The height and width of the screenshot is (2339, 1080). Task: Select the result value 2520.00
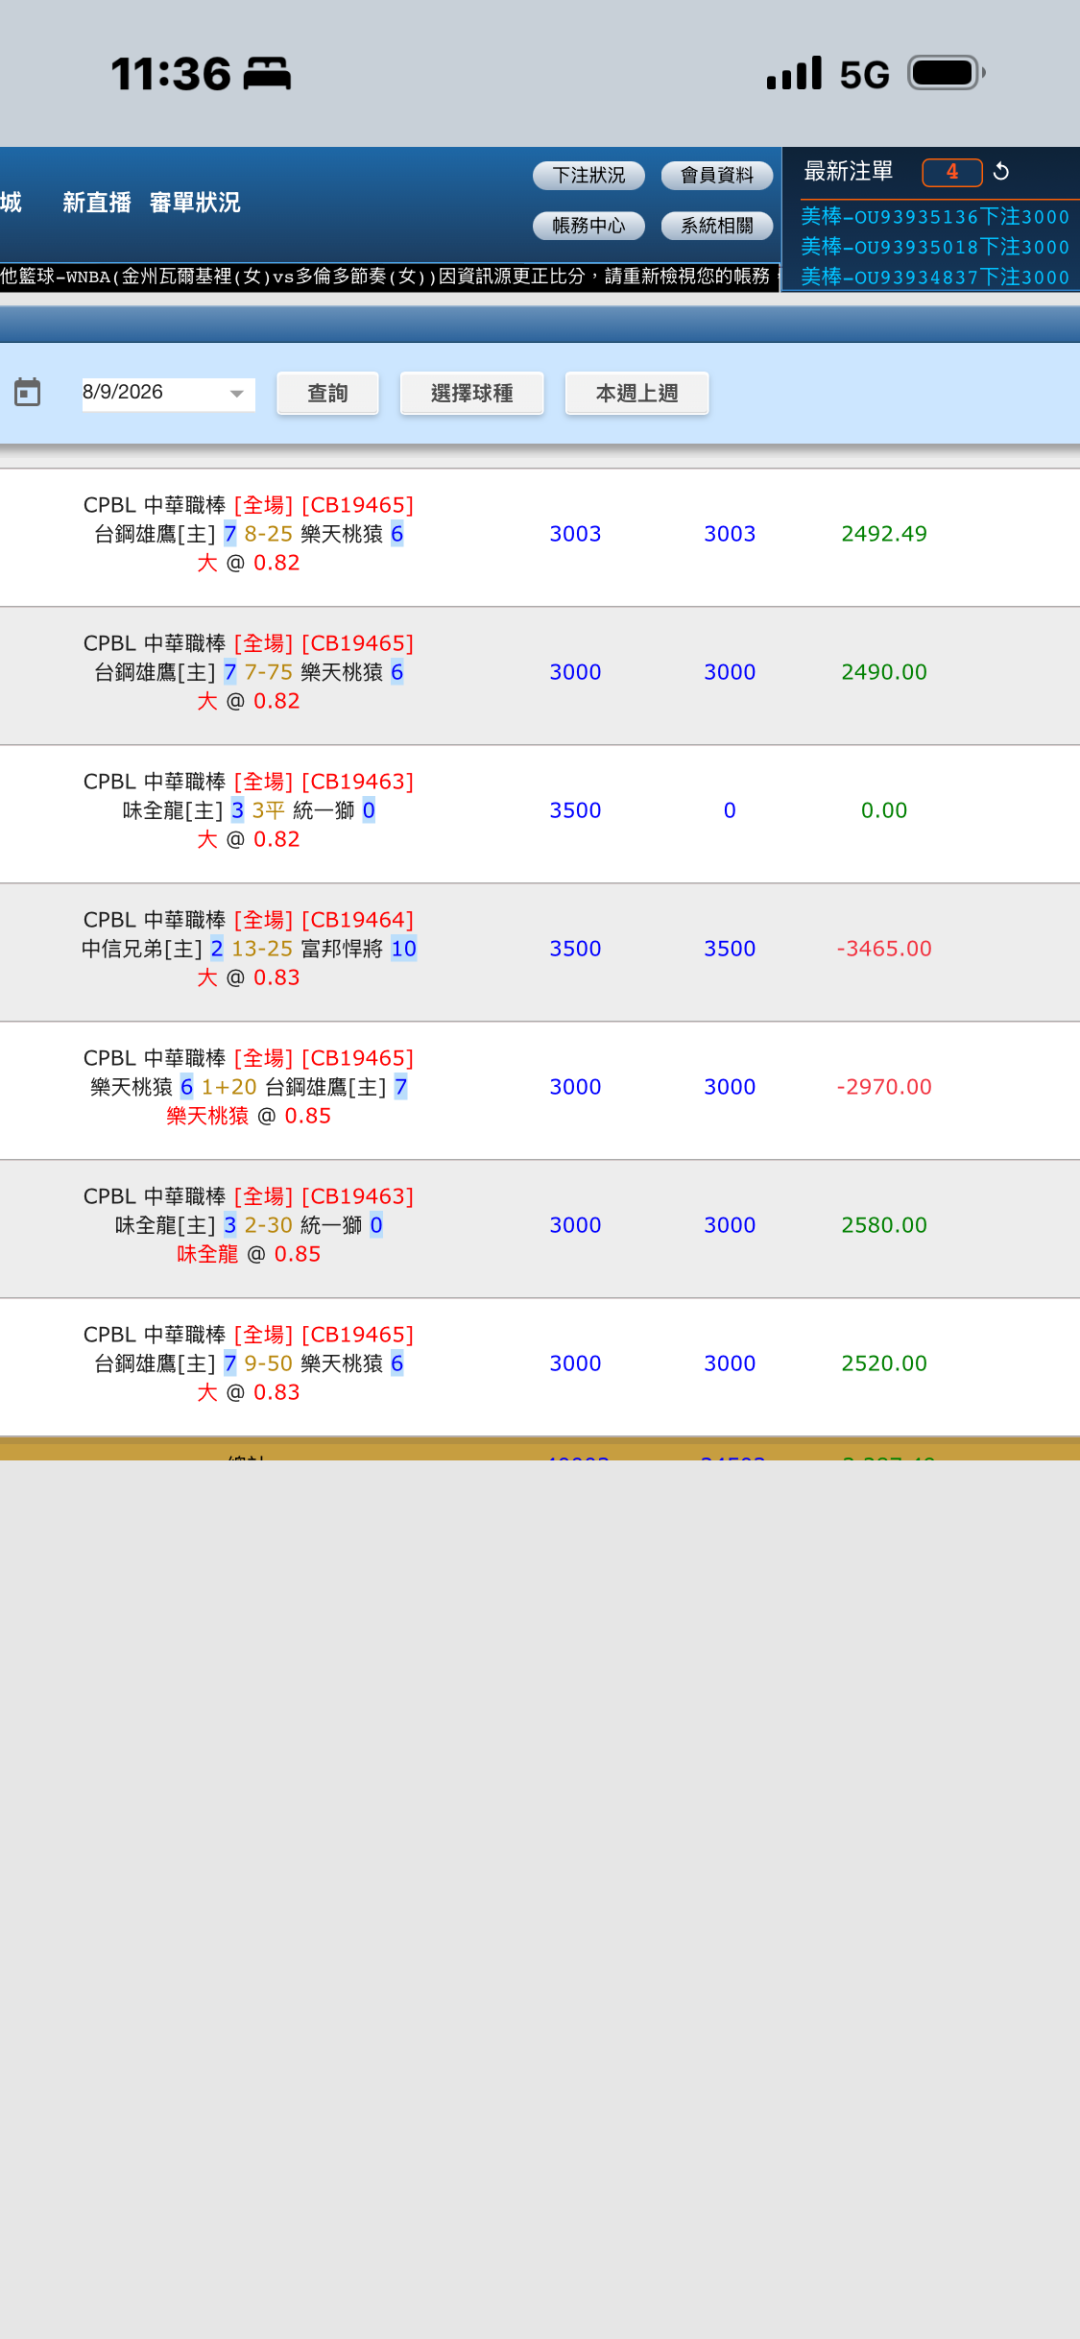click(x=884, y=1363)
